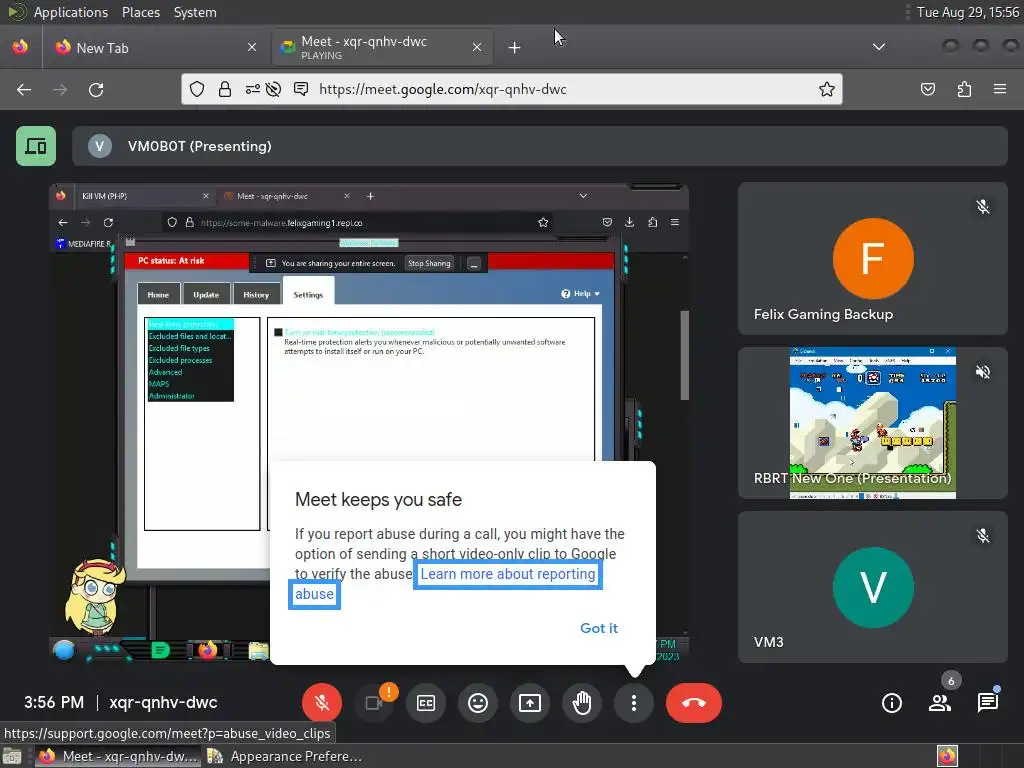Image resolution: width=1024 pixels, height=768 pixels.
Task: Switch to the Meet - xqr-qnhv-dwc tab
Action: 382,48
